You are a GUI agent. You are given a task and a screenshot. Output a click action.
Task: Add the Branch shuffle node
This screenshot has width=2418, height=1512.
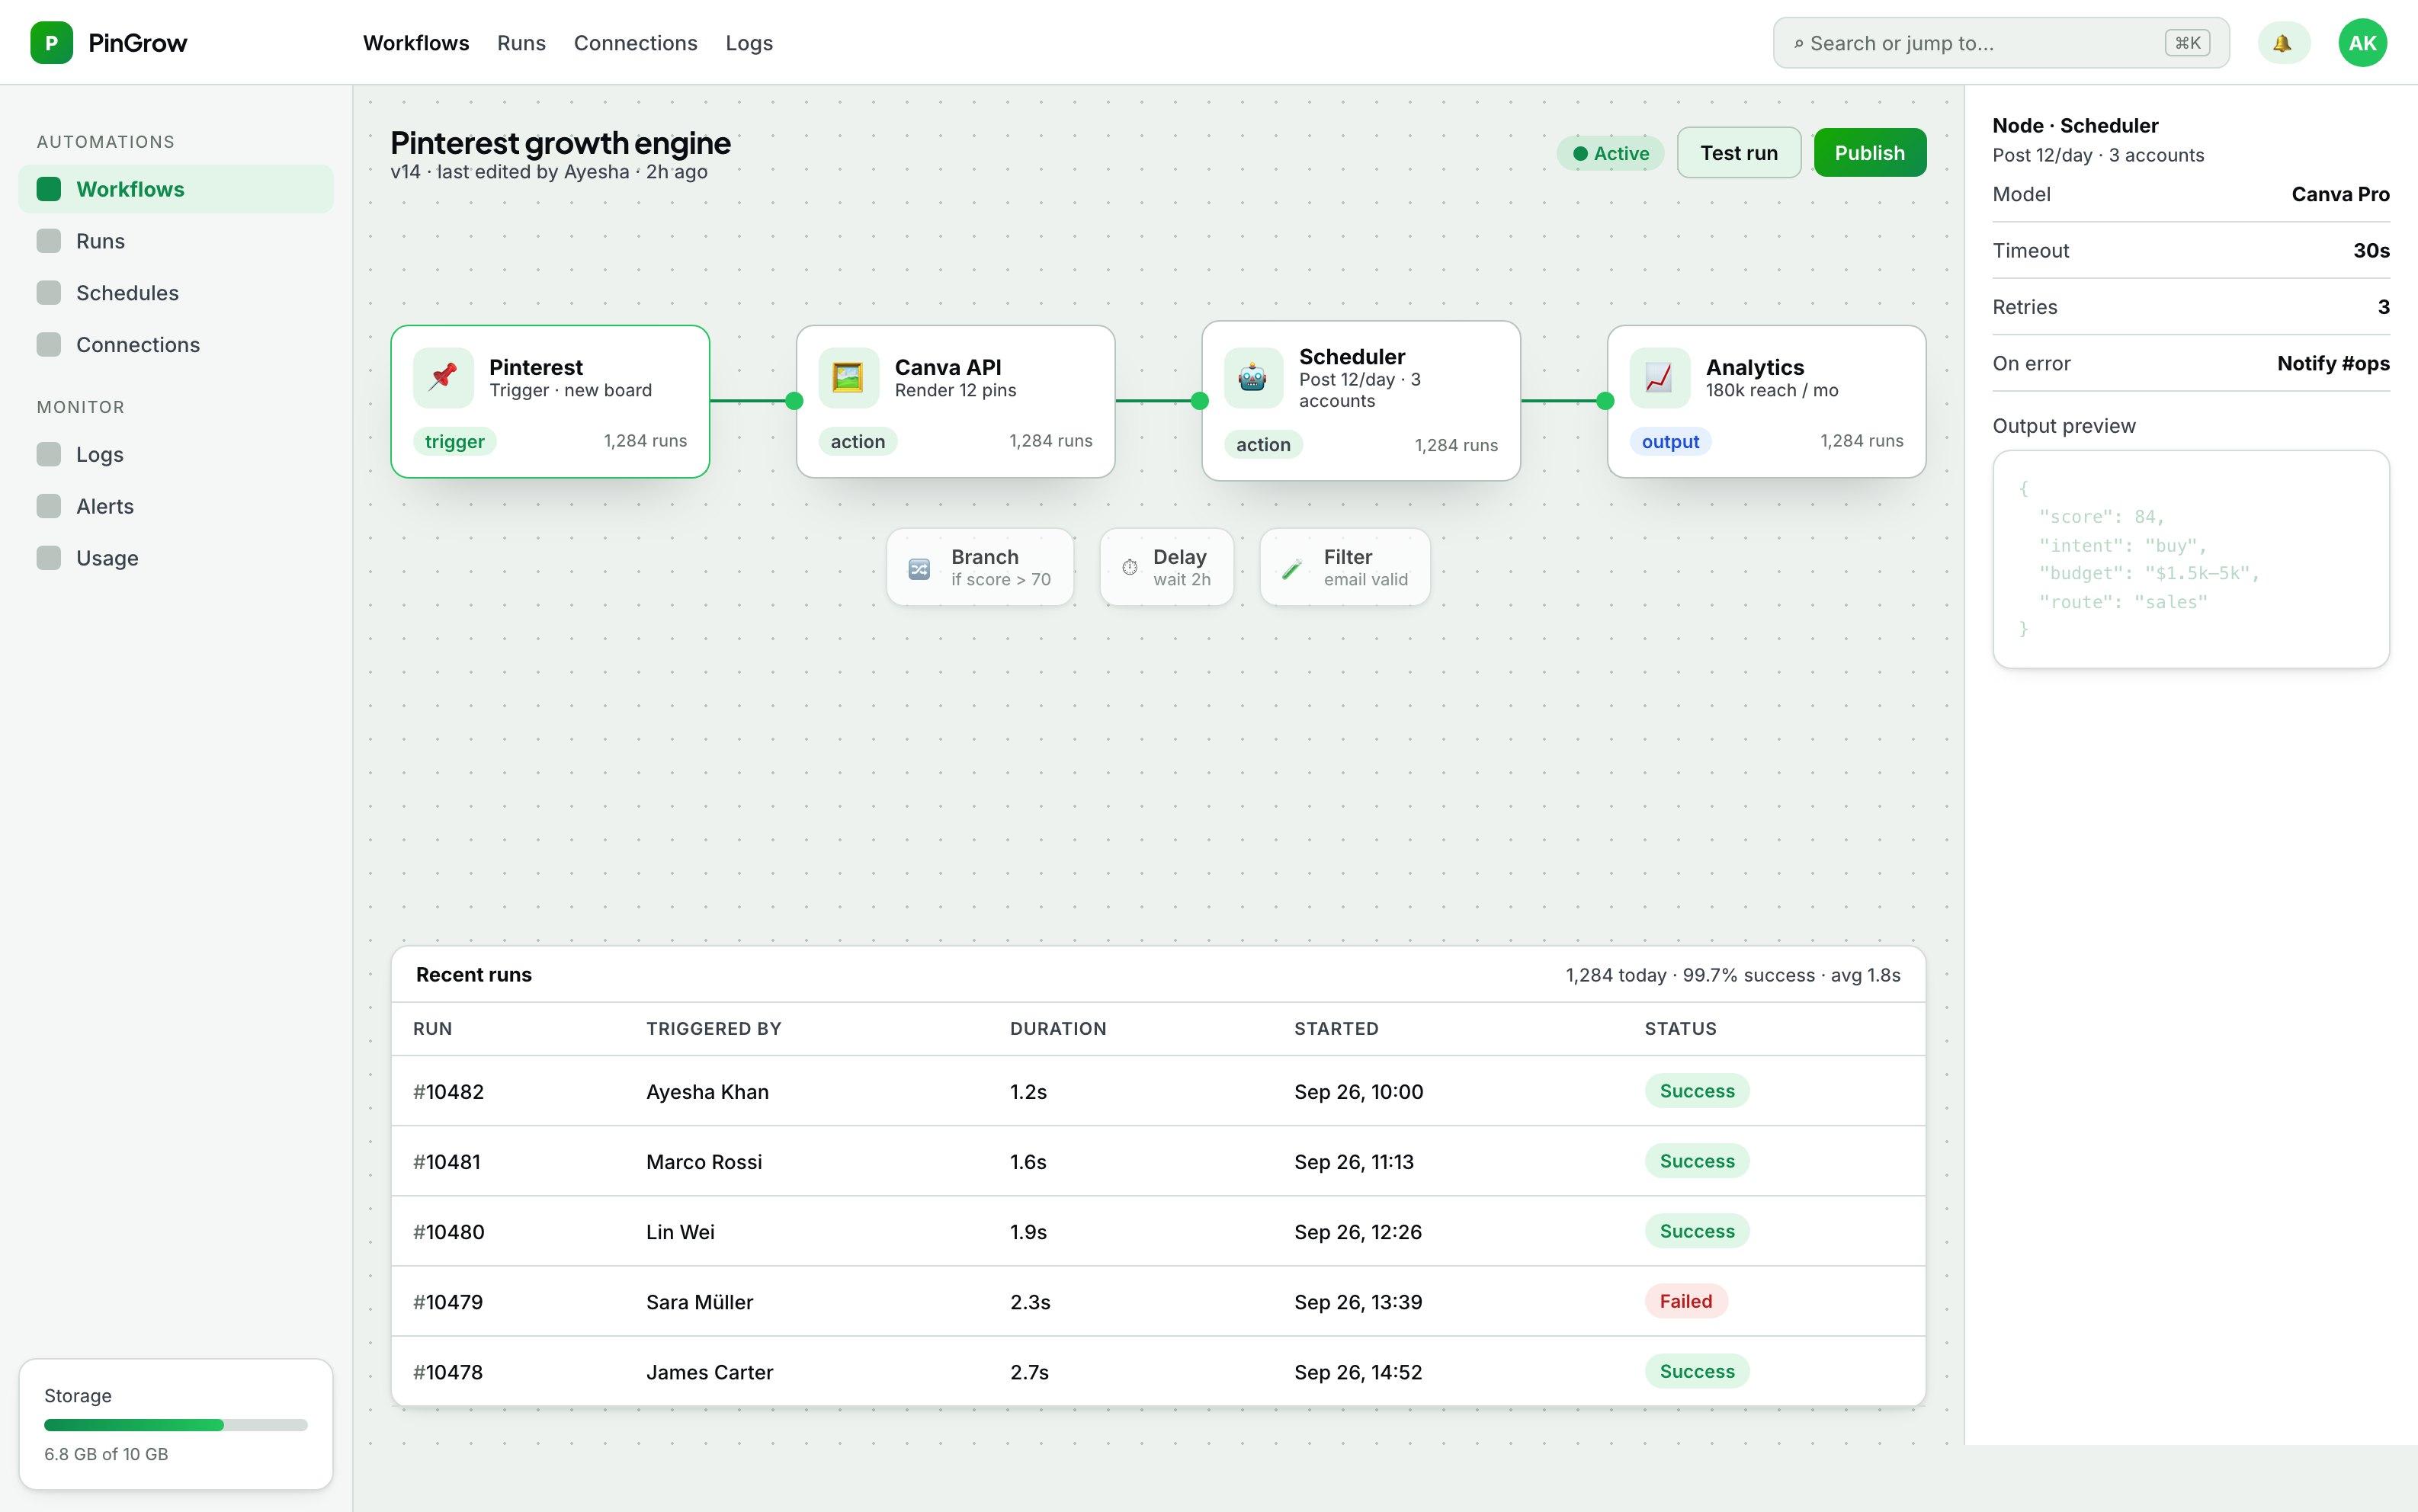pyautogui.click(x=980, y=567)
